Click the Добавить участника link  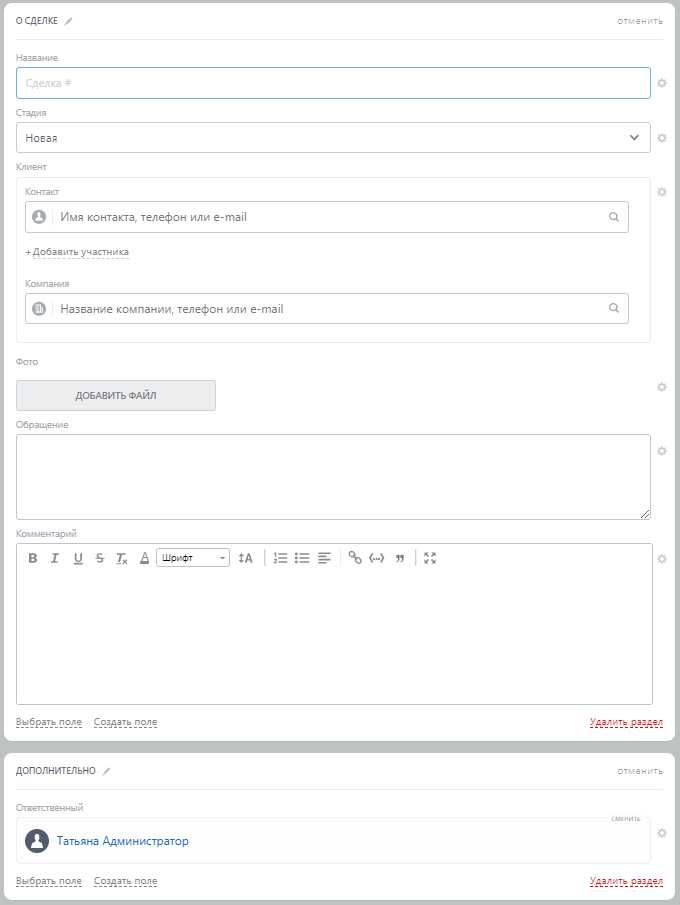(x=78, y=252)
